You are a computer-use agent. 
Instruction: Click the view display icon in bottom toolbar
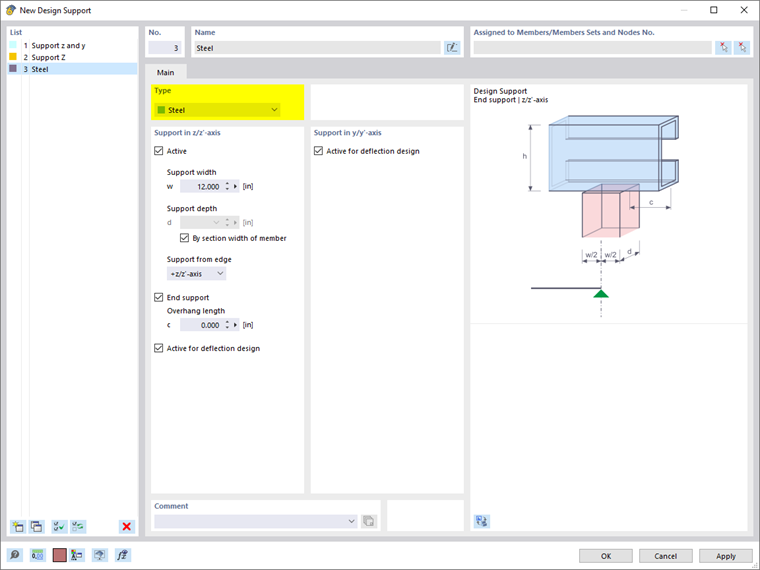point(100,555)
